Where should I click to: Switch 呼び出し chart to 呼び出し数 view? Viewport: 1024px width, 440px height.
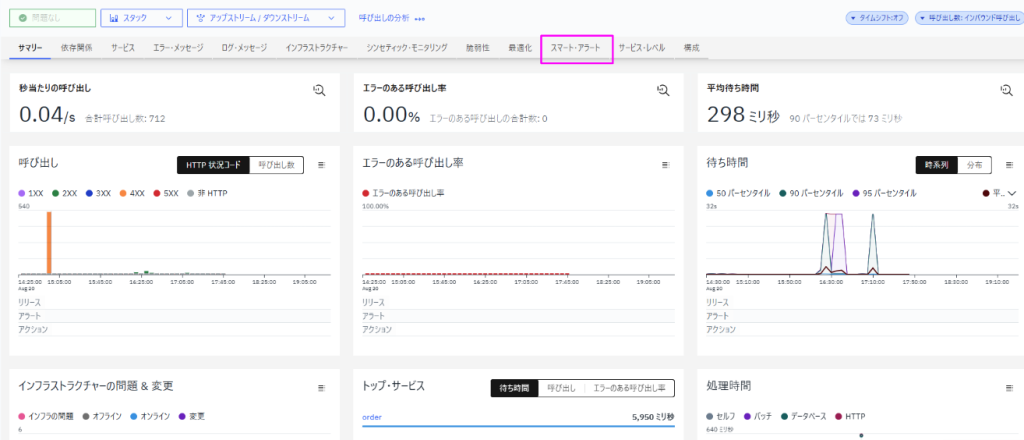pyautogui.click(x=277, y=165)
